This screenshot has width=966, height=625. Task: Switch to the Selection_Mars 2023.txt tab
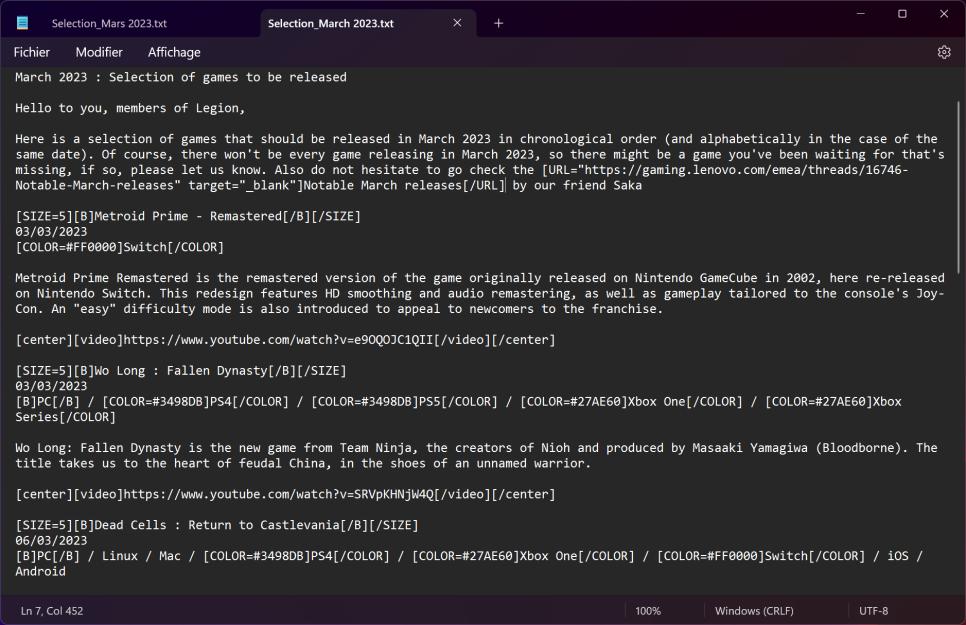click(110, 23)
